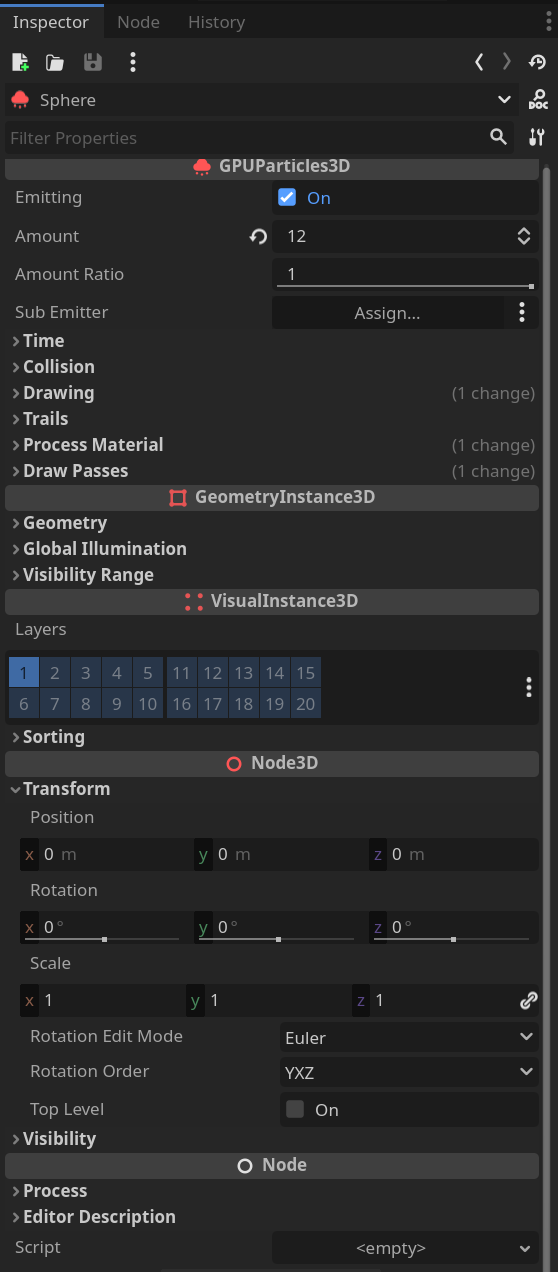Create a new resource icon
558x1272 pixels.
click(x=20, y=62)
